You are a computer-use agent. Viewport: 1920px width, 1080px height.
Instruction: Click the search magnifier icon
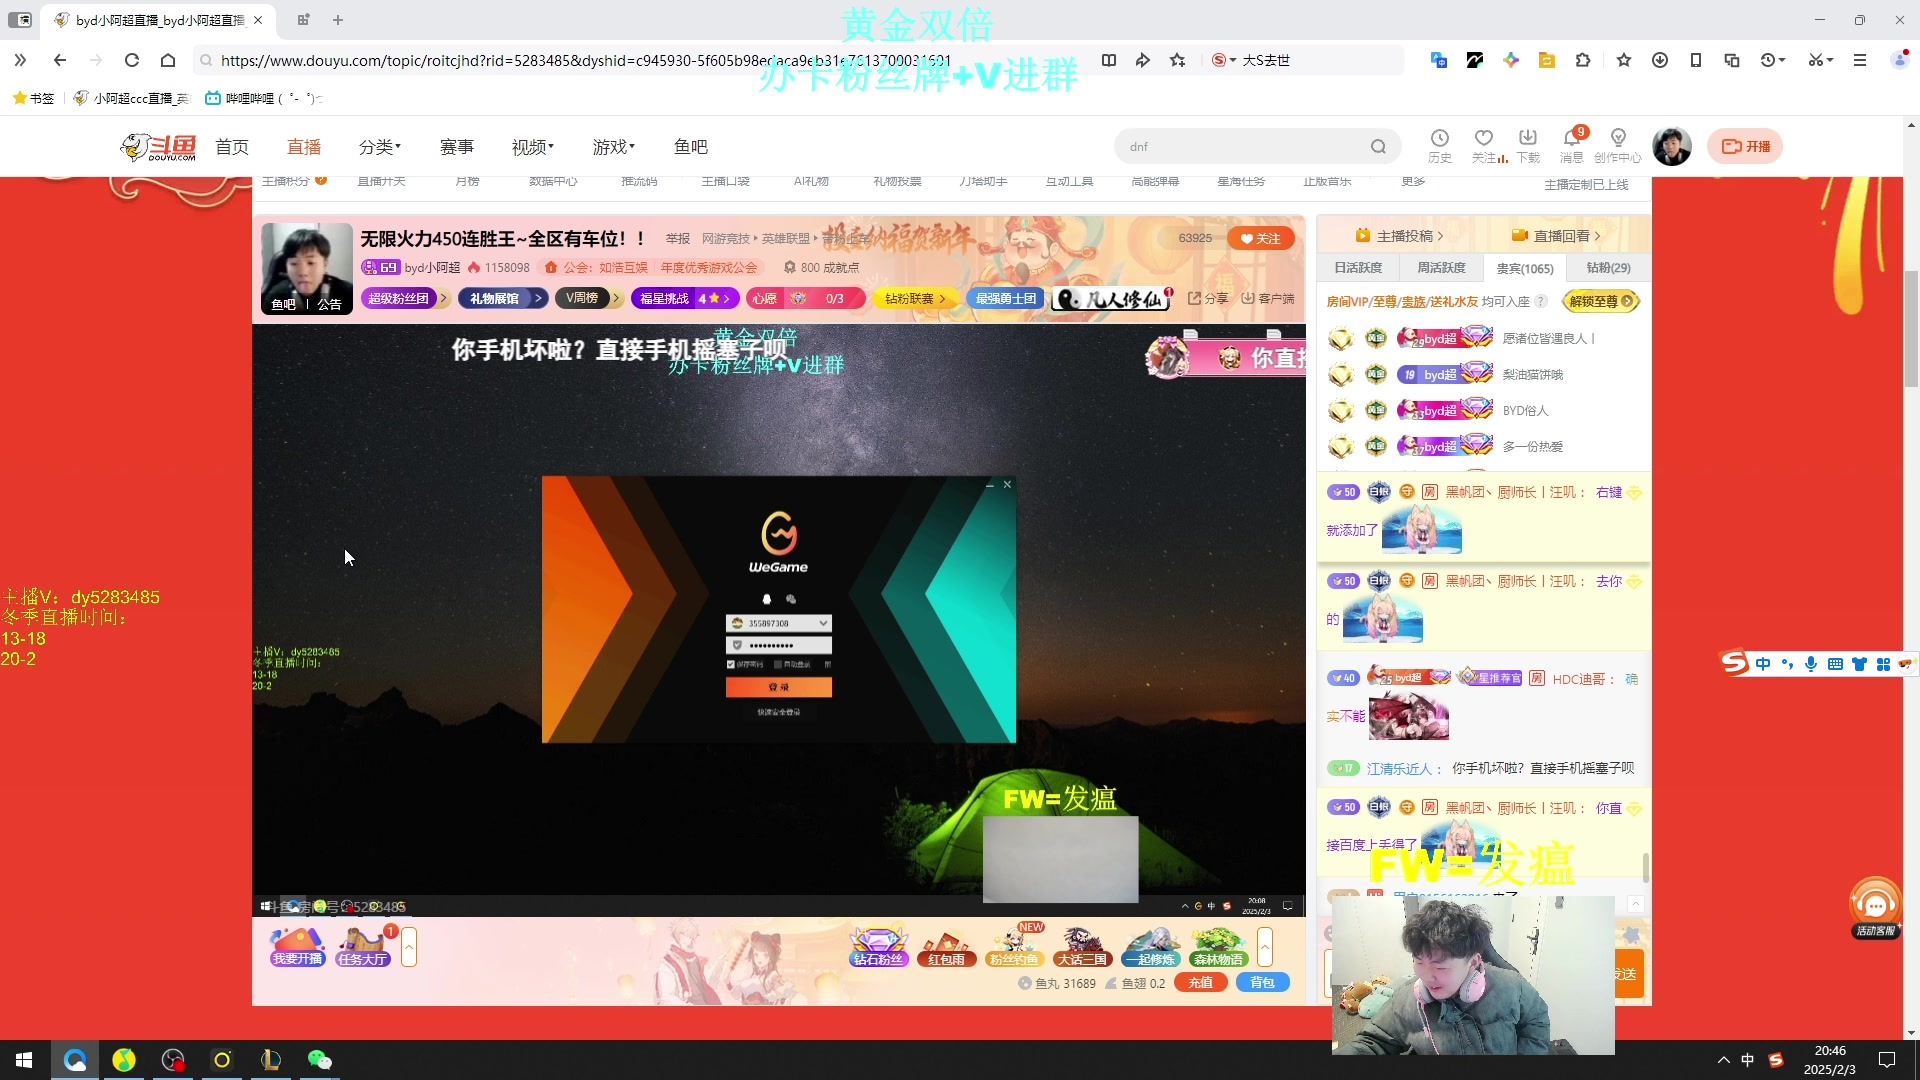[x=1378, y=147]
